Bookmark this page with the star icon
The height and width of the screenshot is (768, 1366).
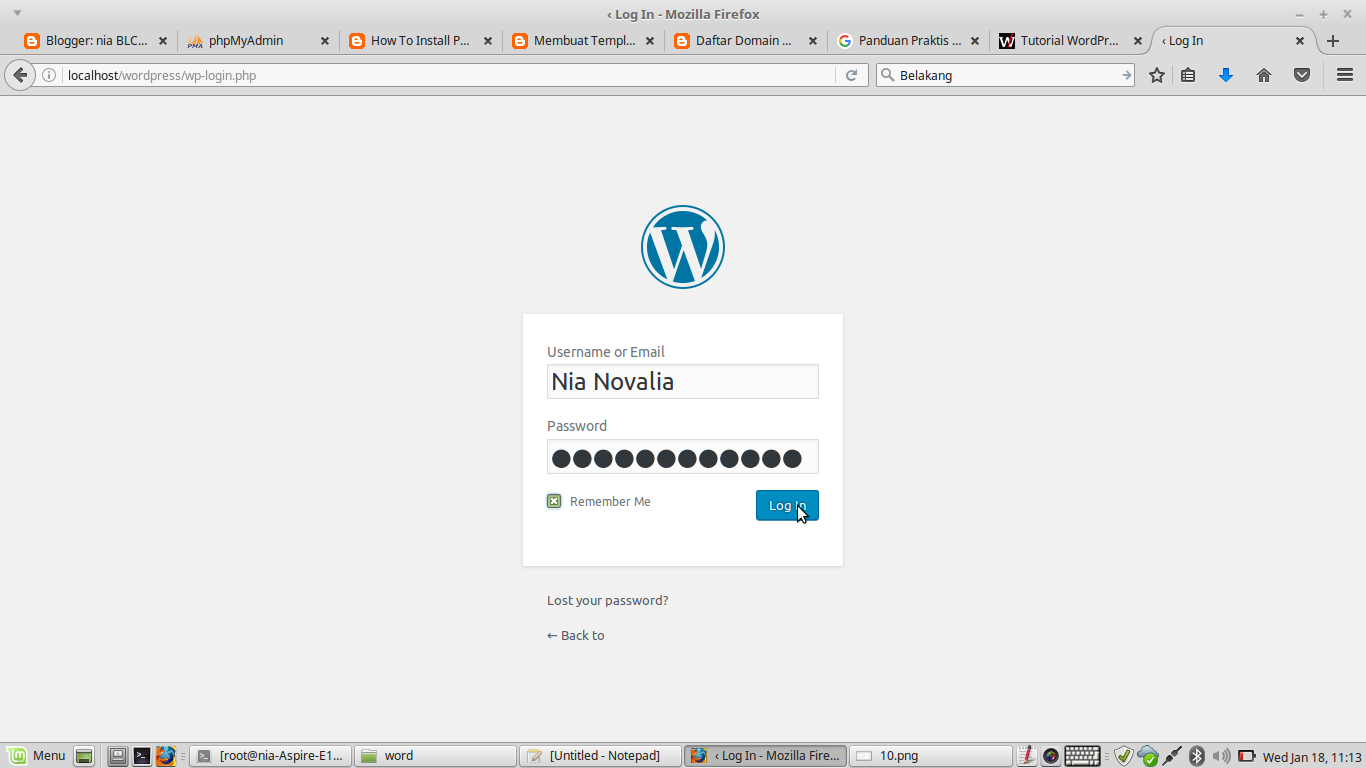pos(1157,75)
